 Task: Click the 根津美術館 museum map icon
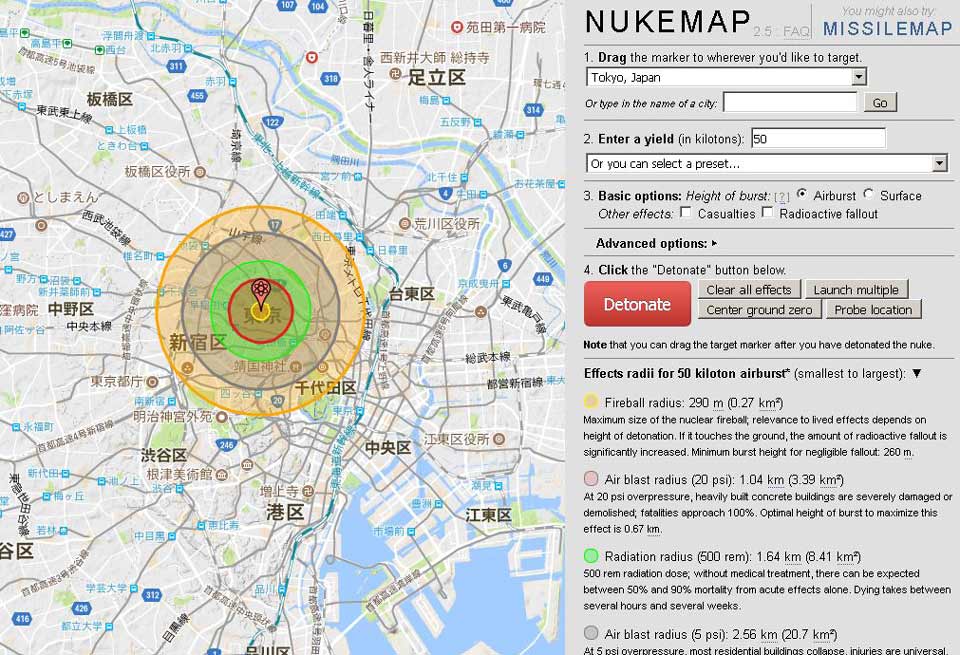(x=222, y=474)
